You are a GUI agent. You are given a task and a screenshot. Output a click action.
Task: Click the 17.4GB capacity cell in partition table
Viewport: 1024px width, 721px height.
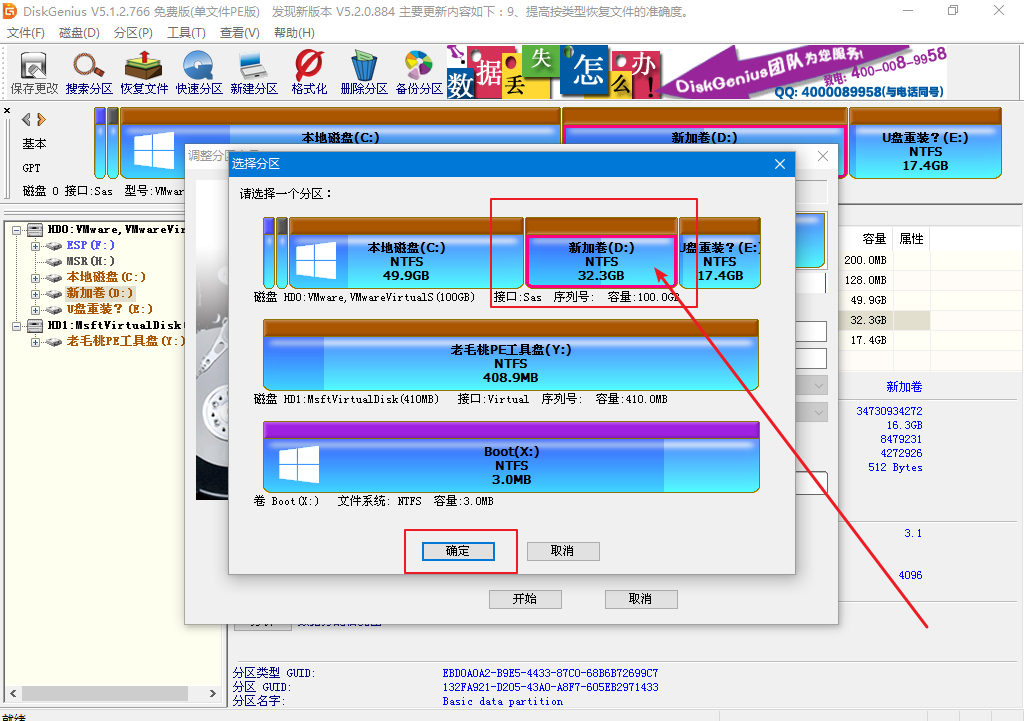pos(868,340)
